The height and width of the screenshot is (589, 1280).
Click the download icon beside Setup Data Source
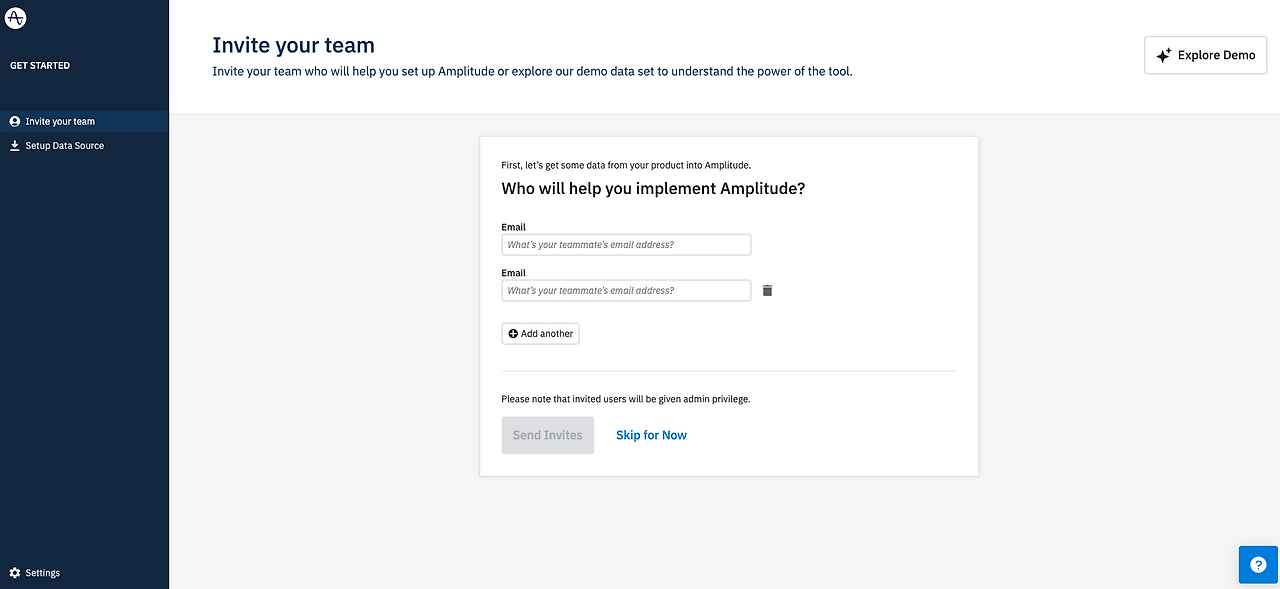coord(15,145)
